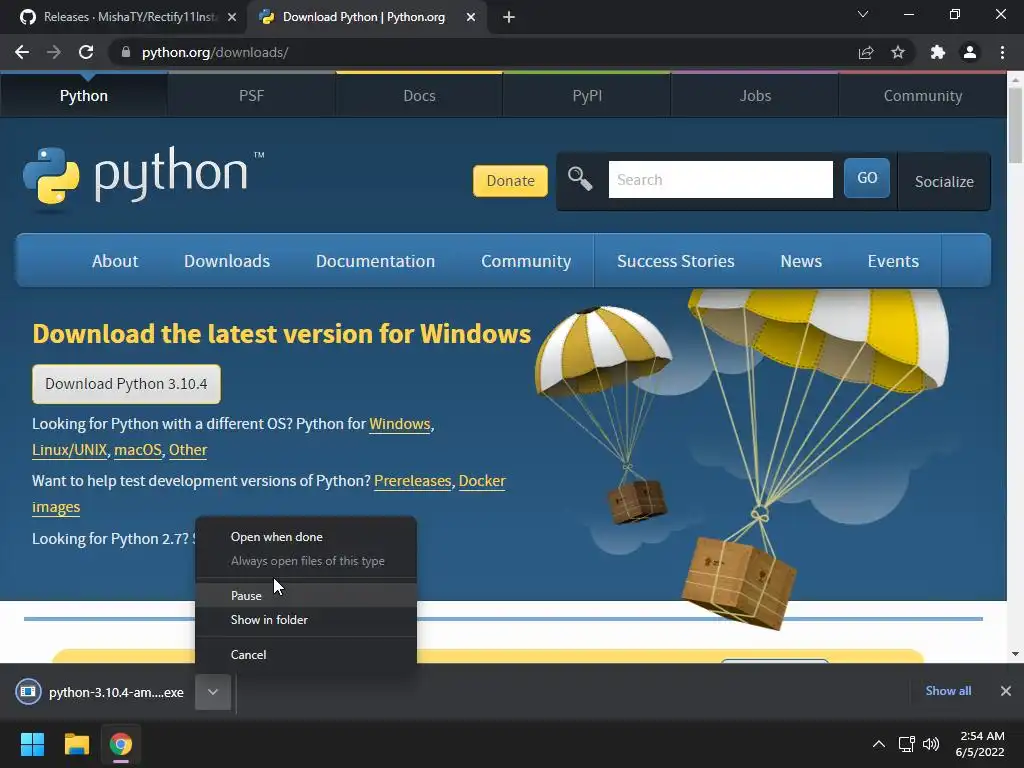Open the About navigation menu

(115, 261)
